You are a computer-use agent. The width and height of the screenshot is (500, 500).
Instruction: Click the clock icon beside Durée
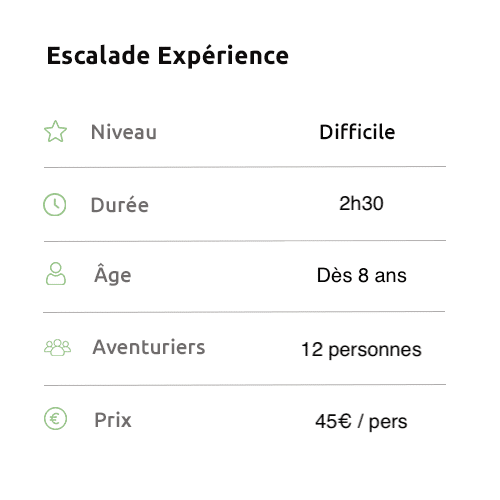point(55,204)
